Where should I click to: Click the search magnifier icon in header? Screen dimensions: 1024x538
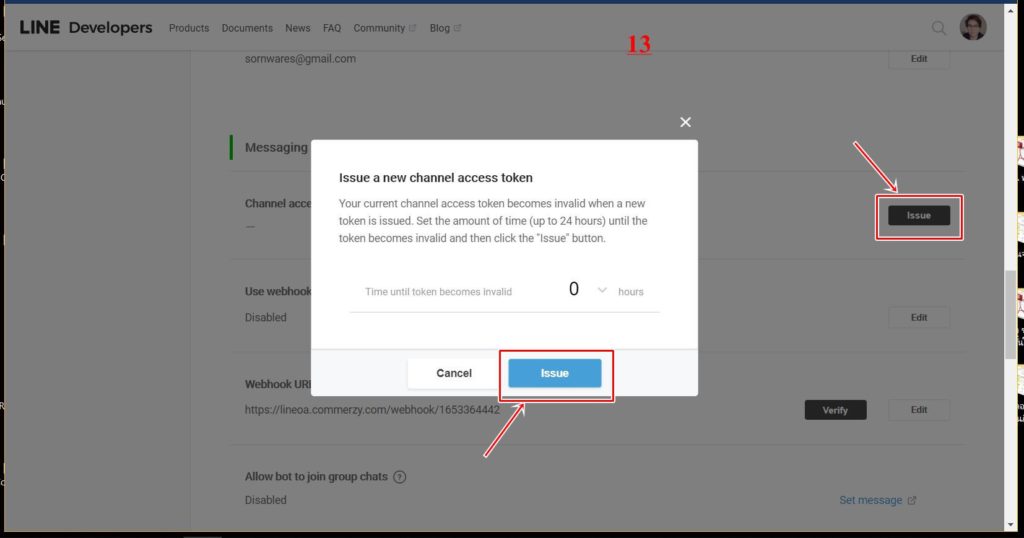coord(938,28)
